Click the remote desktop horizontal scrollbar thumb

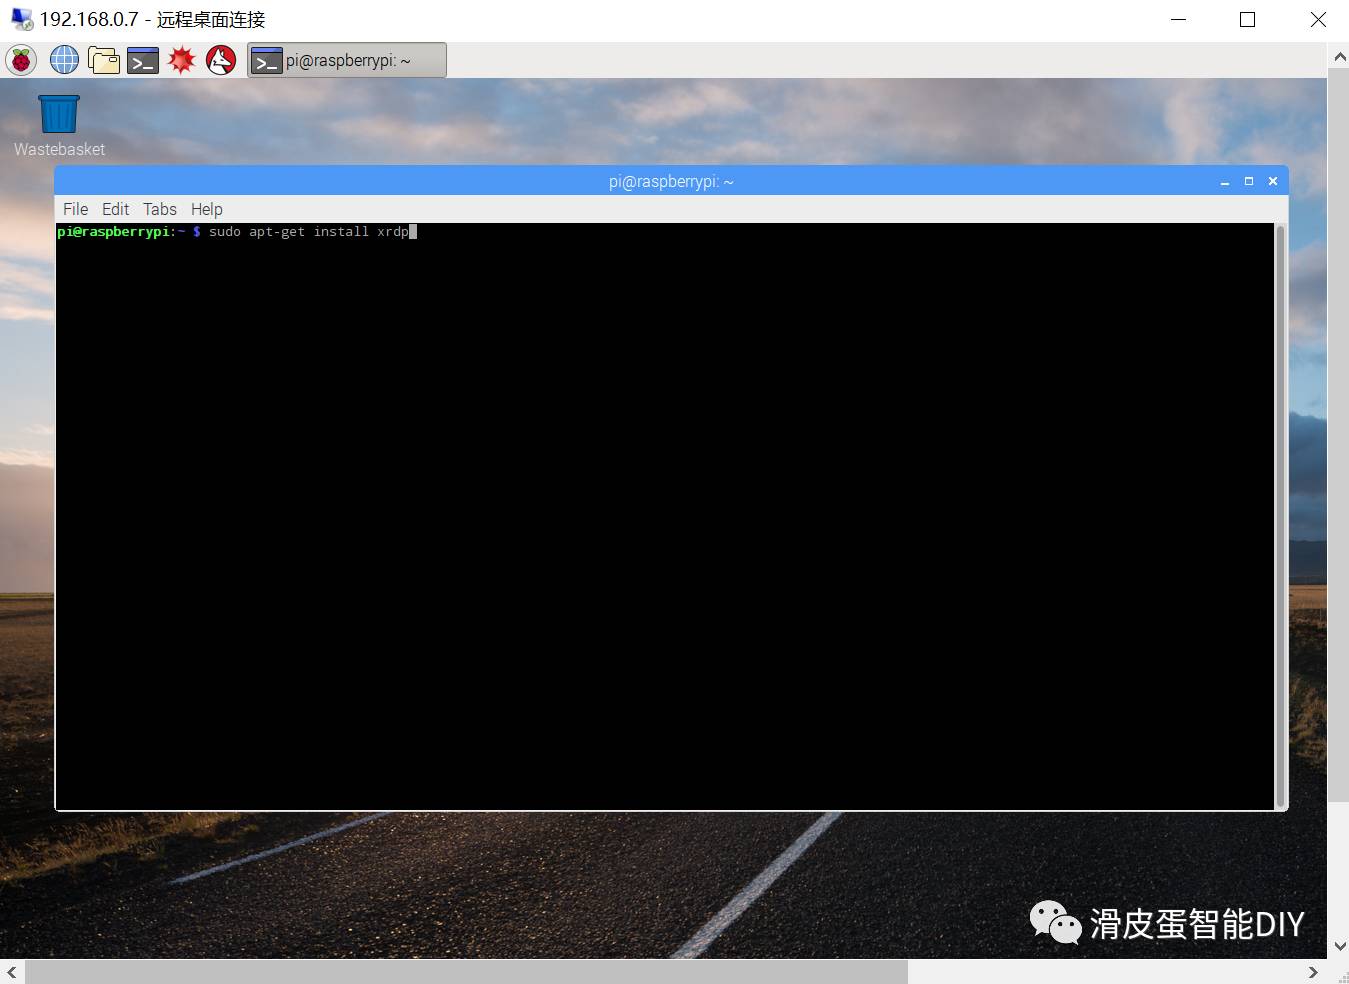pos(467,972)
